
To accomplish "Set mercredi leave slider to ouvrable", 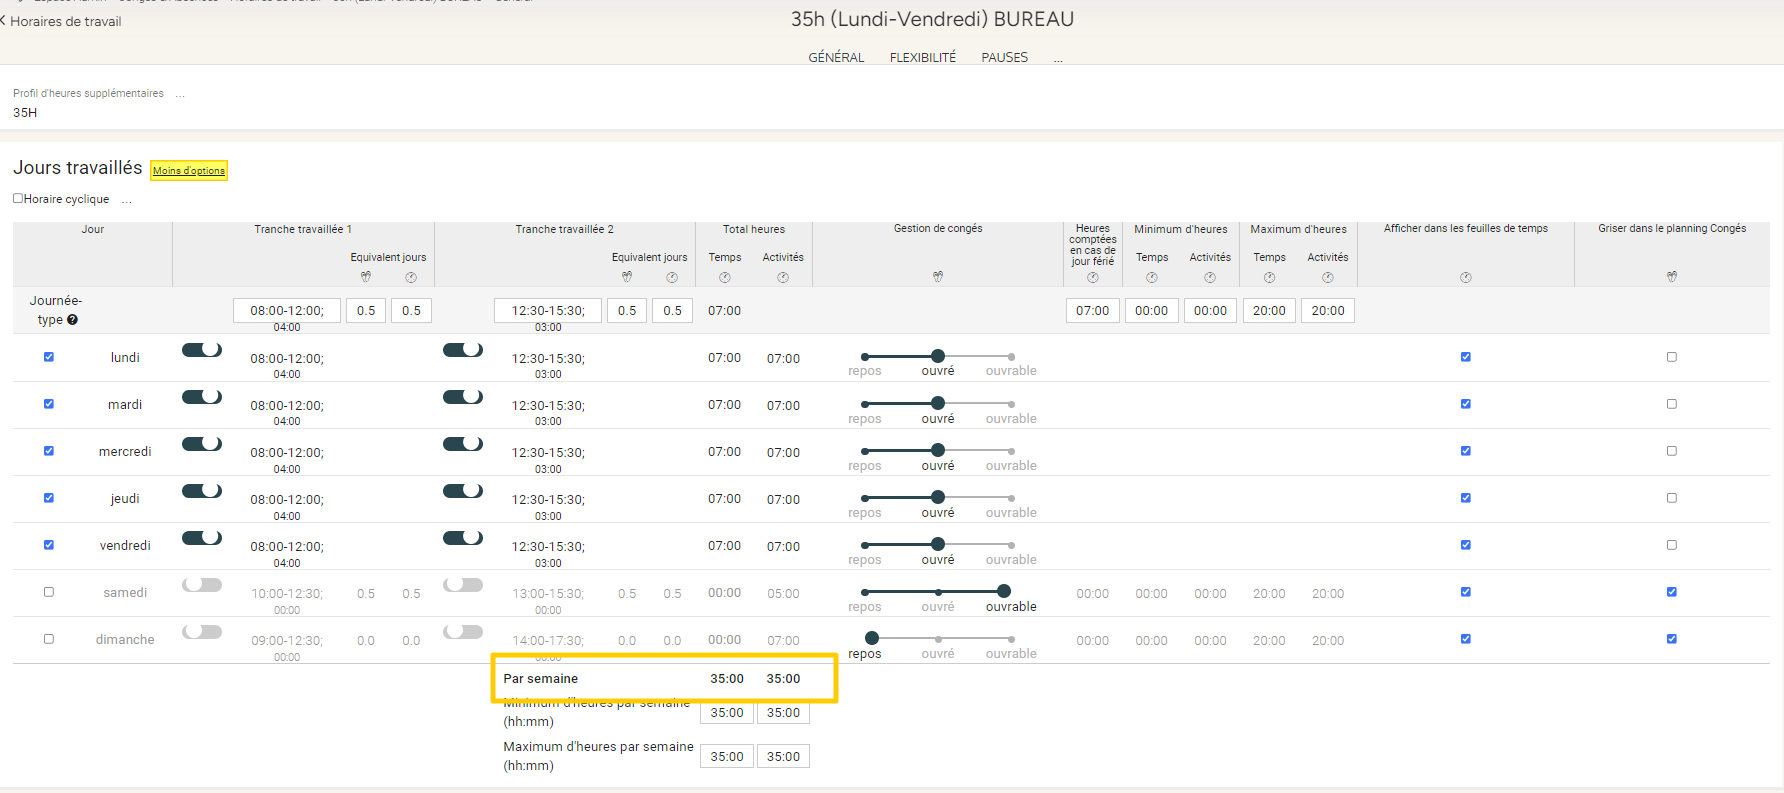I will pyautogui.click(x=1011, y=451).
